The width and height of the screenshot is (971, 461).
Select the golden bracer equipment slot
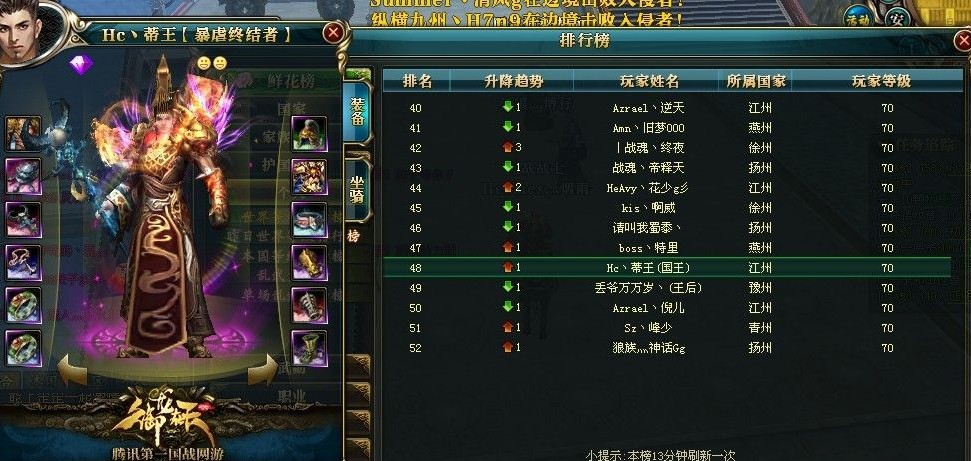click(x=309, y=262)
